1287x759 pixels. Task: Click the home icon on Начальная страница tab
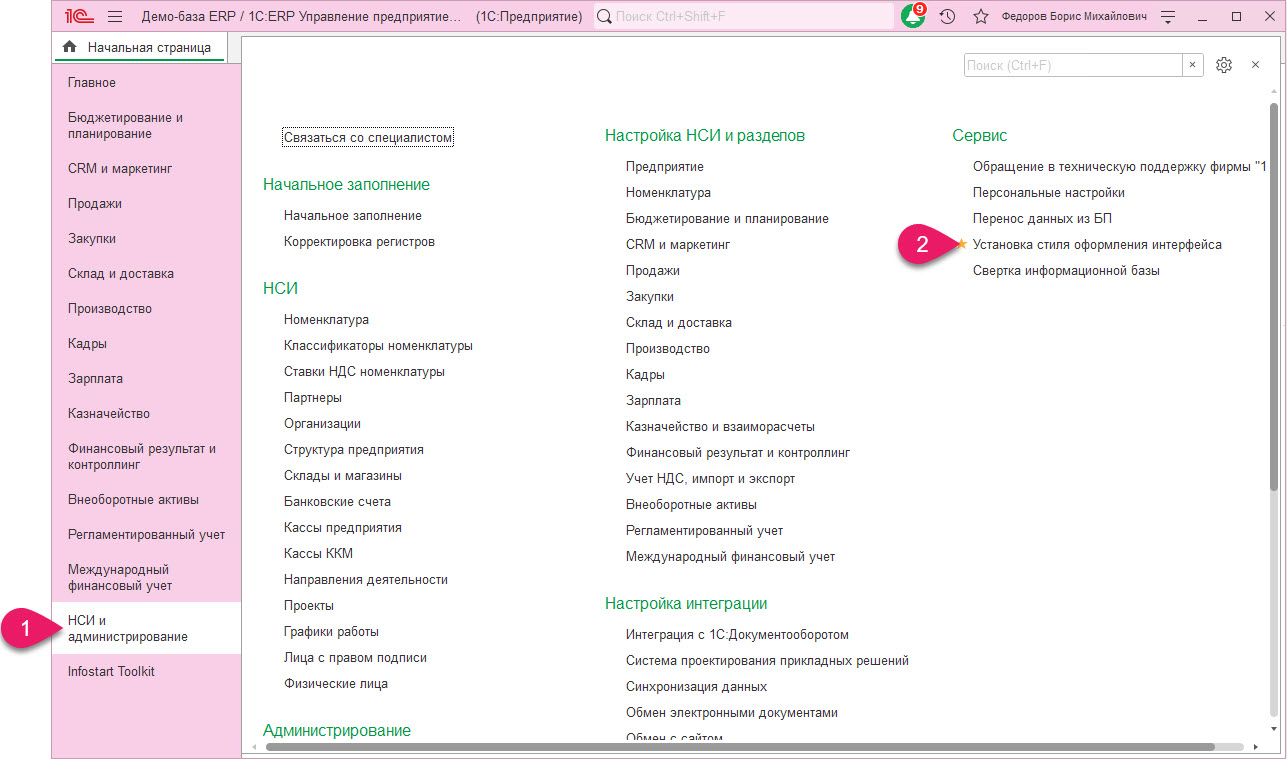(69, 47)
